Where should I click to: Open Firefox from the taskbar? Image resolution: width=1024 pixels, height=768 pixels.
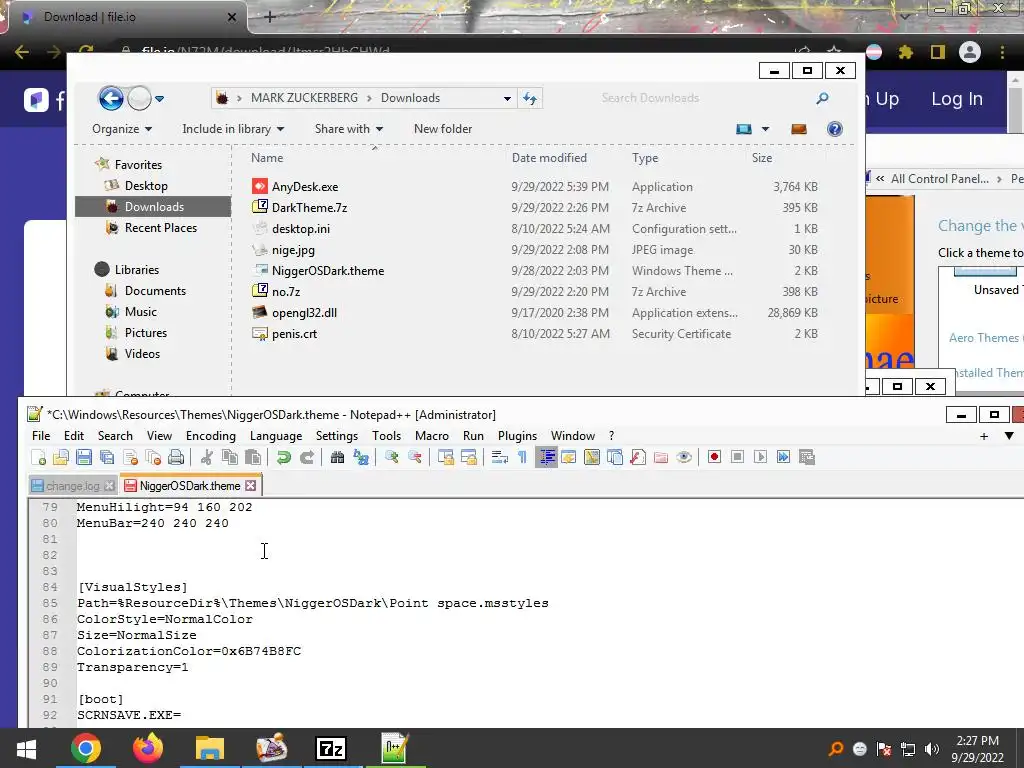[x=148, y=748]
